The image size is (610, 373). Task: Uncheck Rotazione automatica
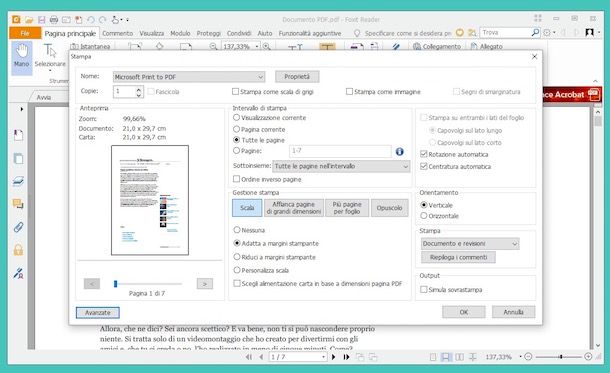(x=424, y=154)
